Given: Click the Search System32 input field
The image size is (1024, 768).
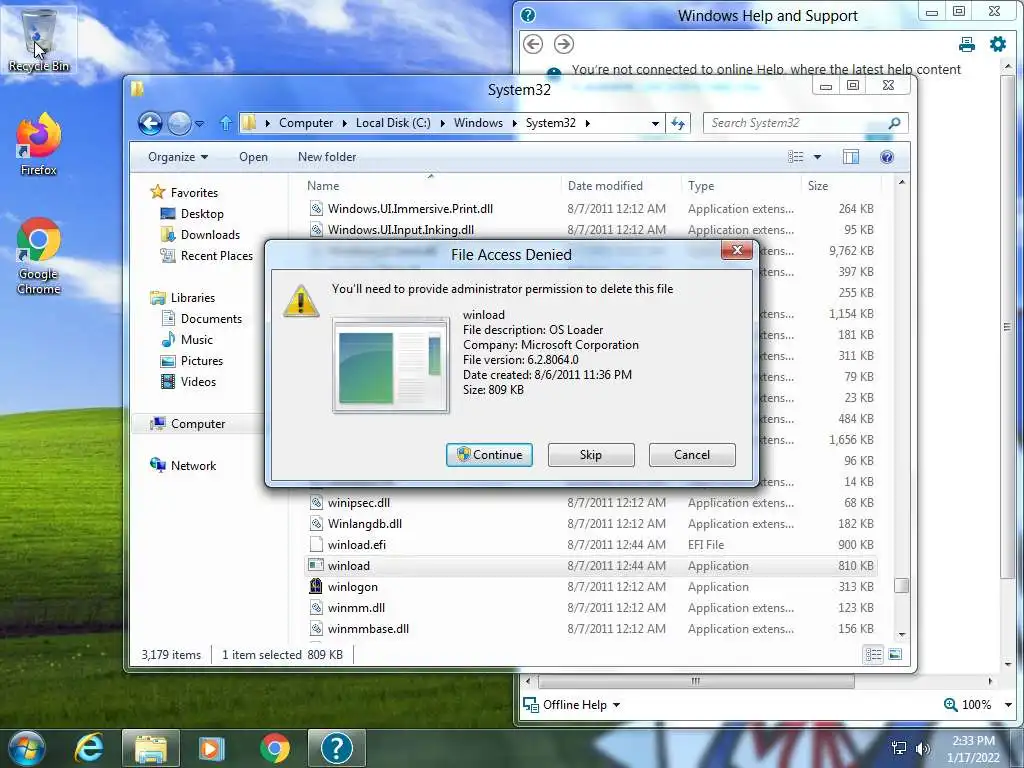Looking at the screenshot, I should (x=795, y=123).
